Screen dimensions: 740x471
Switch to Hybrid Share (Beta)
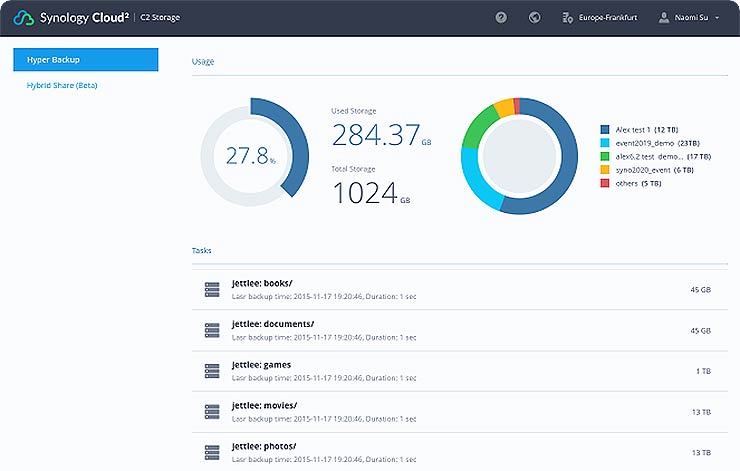pos(62,85)
